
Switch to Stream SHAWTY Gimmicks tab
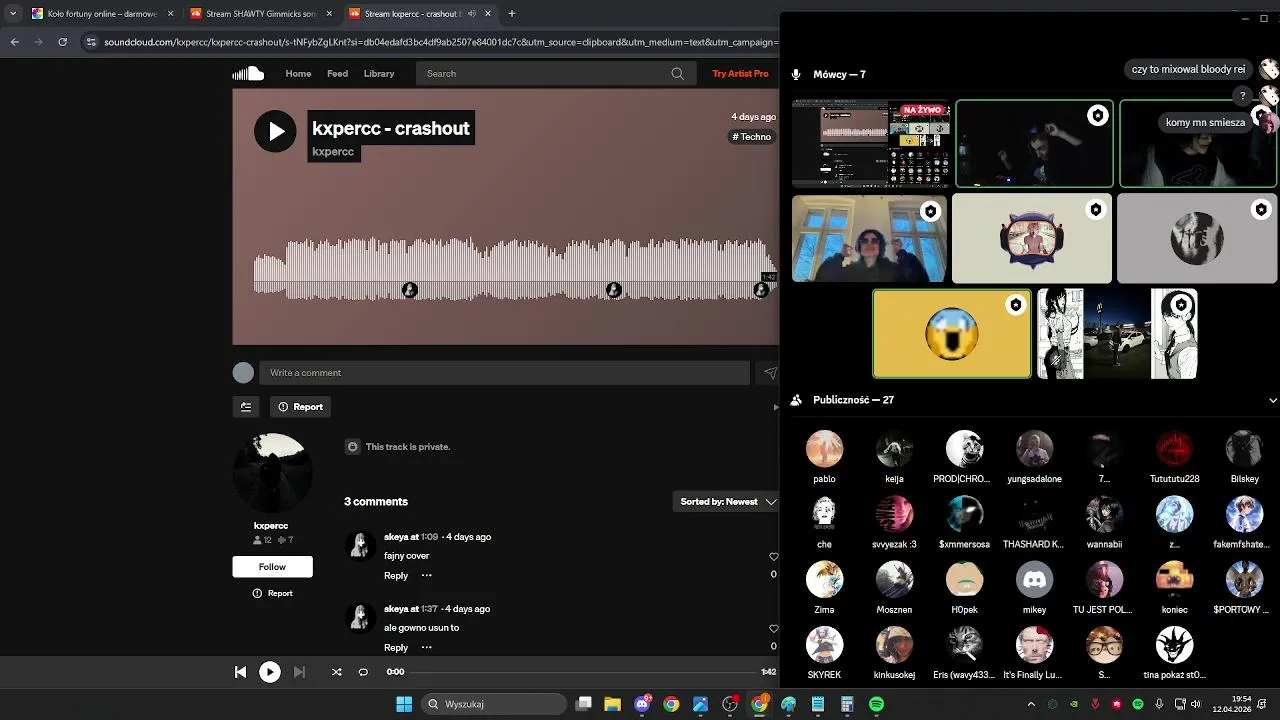260,14
